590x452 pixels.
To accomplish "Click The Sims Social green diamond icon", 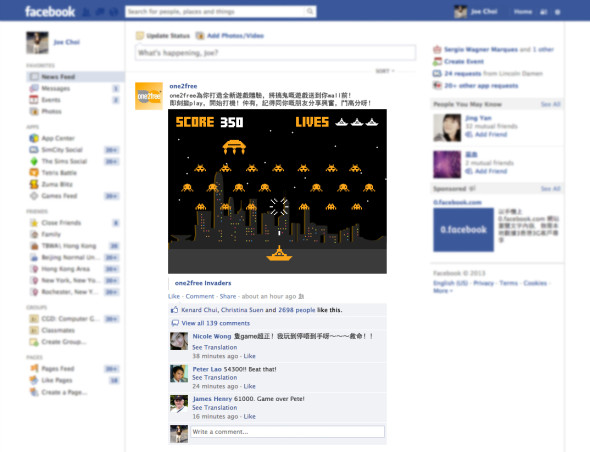I will pyautogui.click(x=34, y=161).
